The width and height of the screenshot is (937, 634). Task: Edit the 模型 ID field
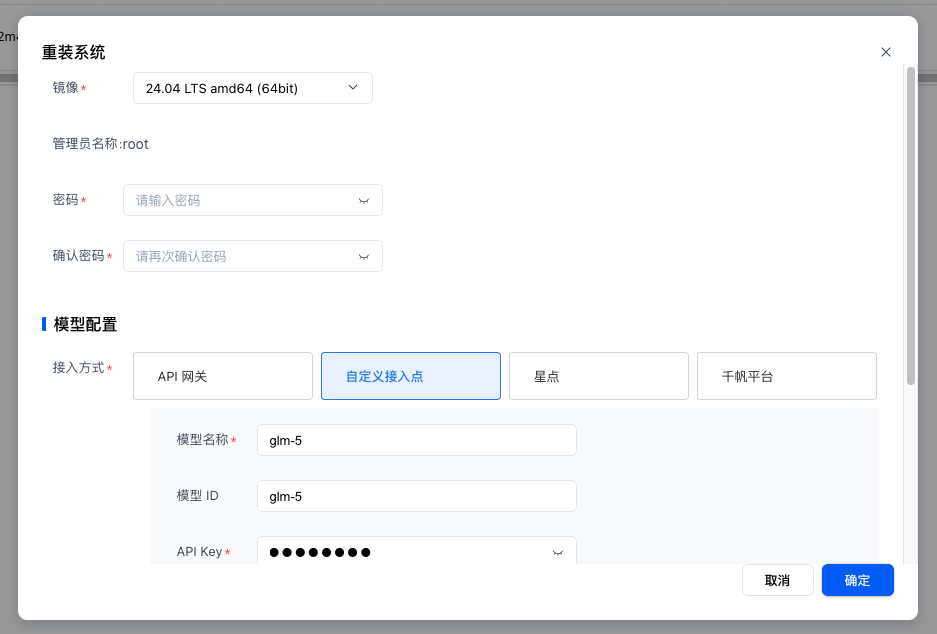pos(417,496)
